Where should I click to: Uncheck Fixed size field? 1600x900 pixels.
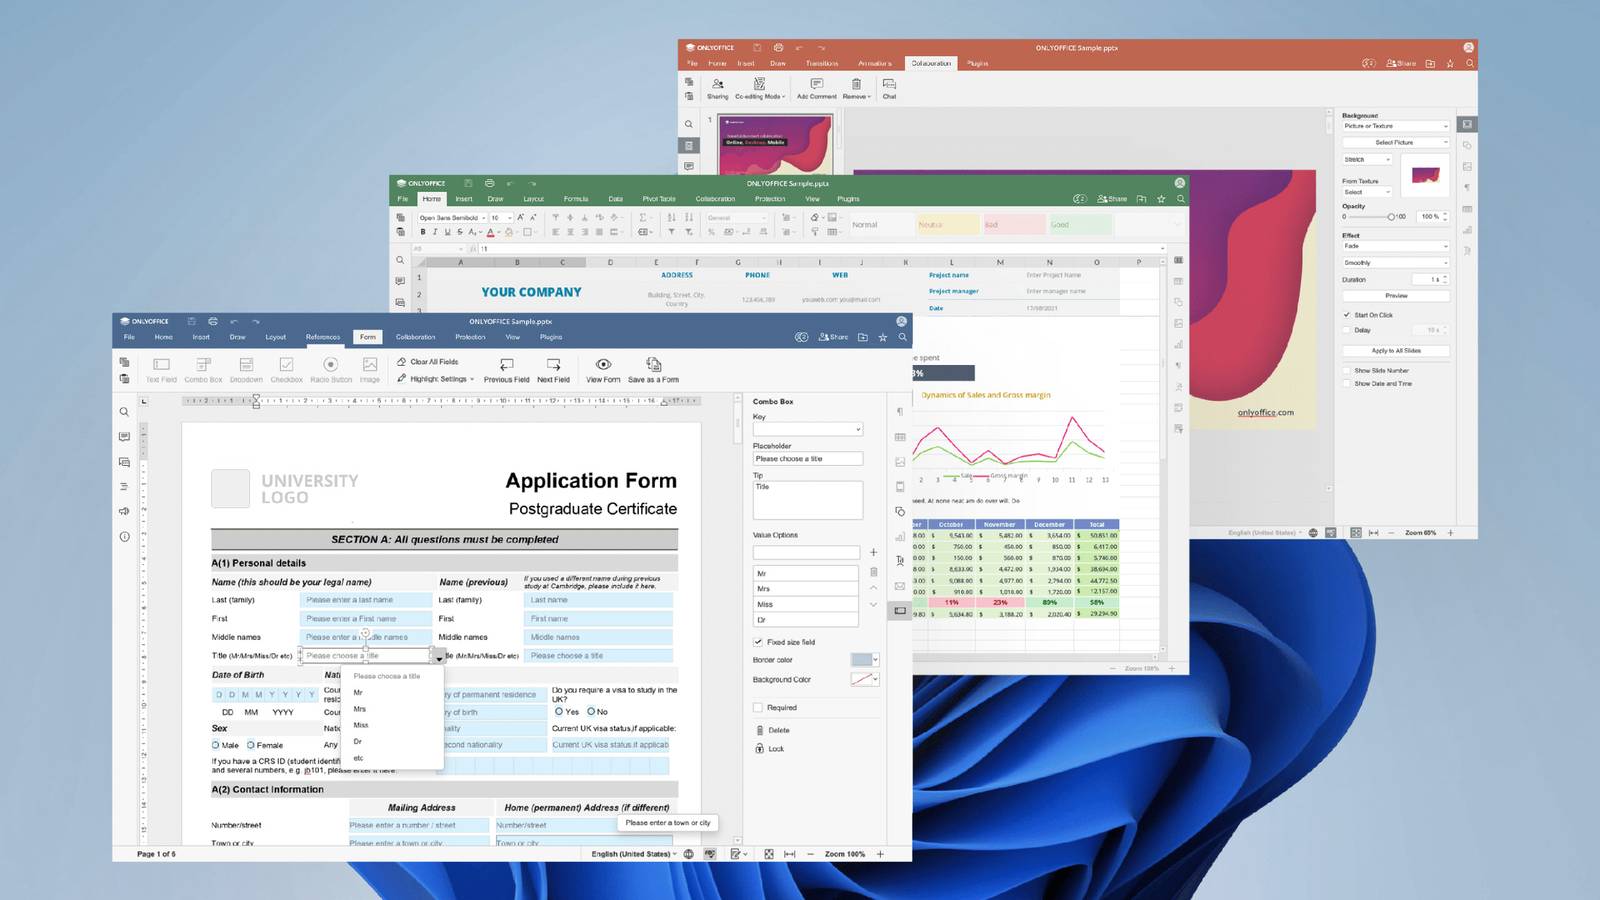coord(757,642)
